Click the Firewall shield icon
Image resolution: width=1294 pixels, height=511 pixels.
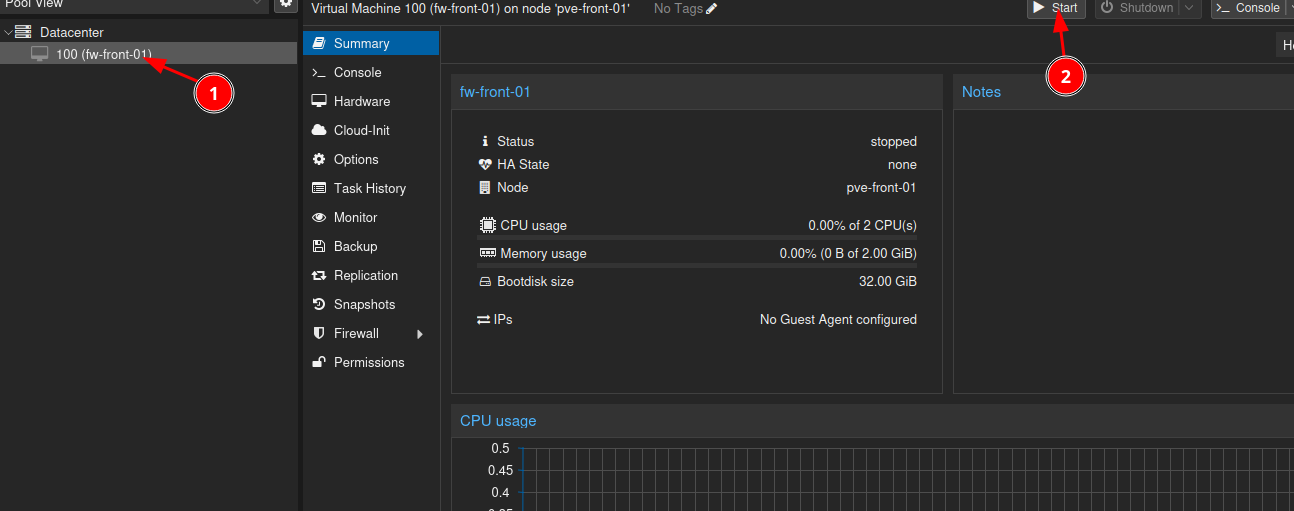coord(319,333)
